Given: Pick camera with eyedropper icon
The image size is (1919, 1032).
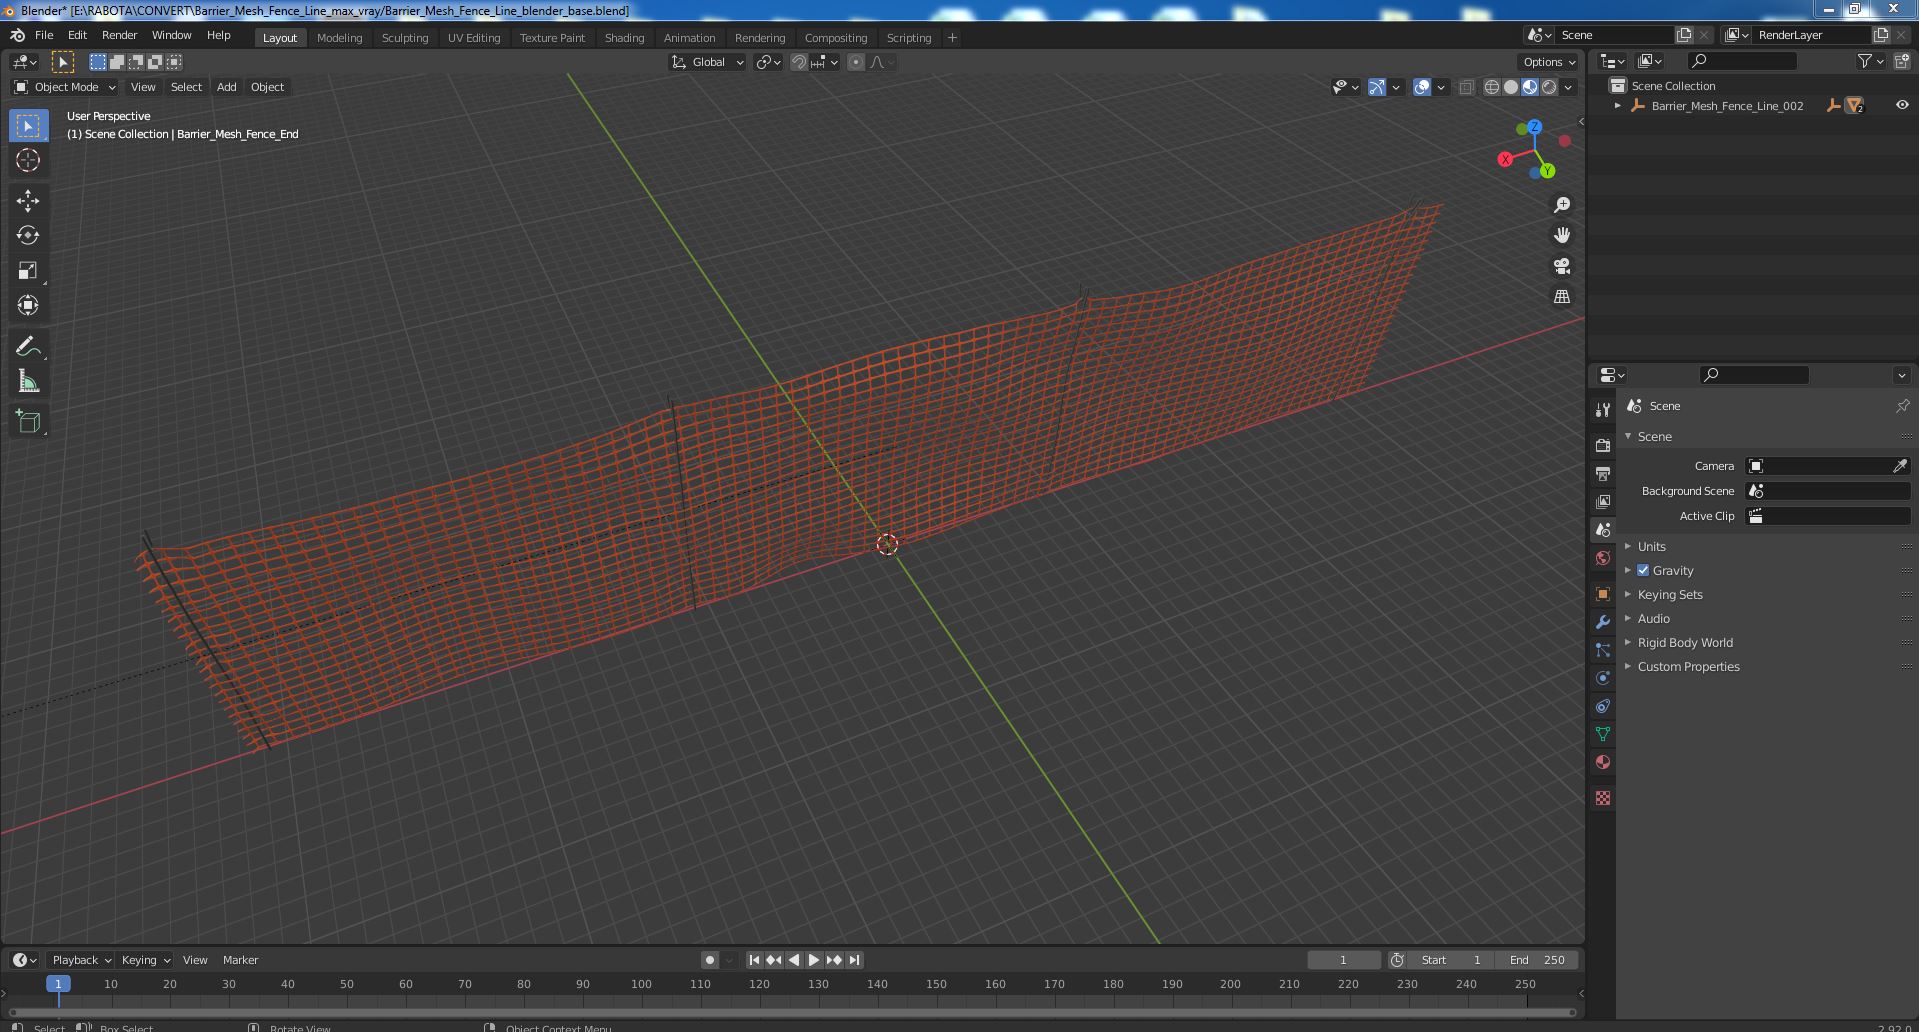Looking at the screenshot, I should tap(1900, 466).
